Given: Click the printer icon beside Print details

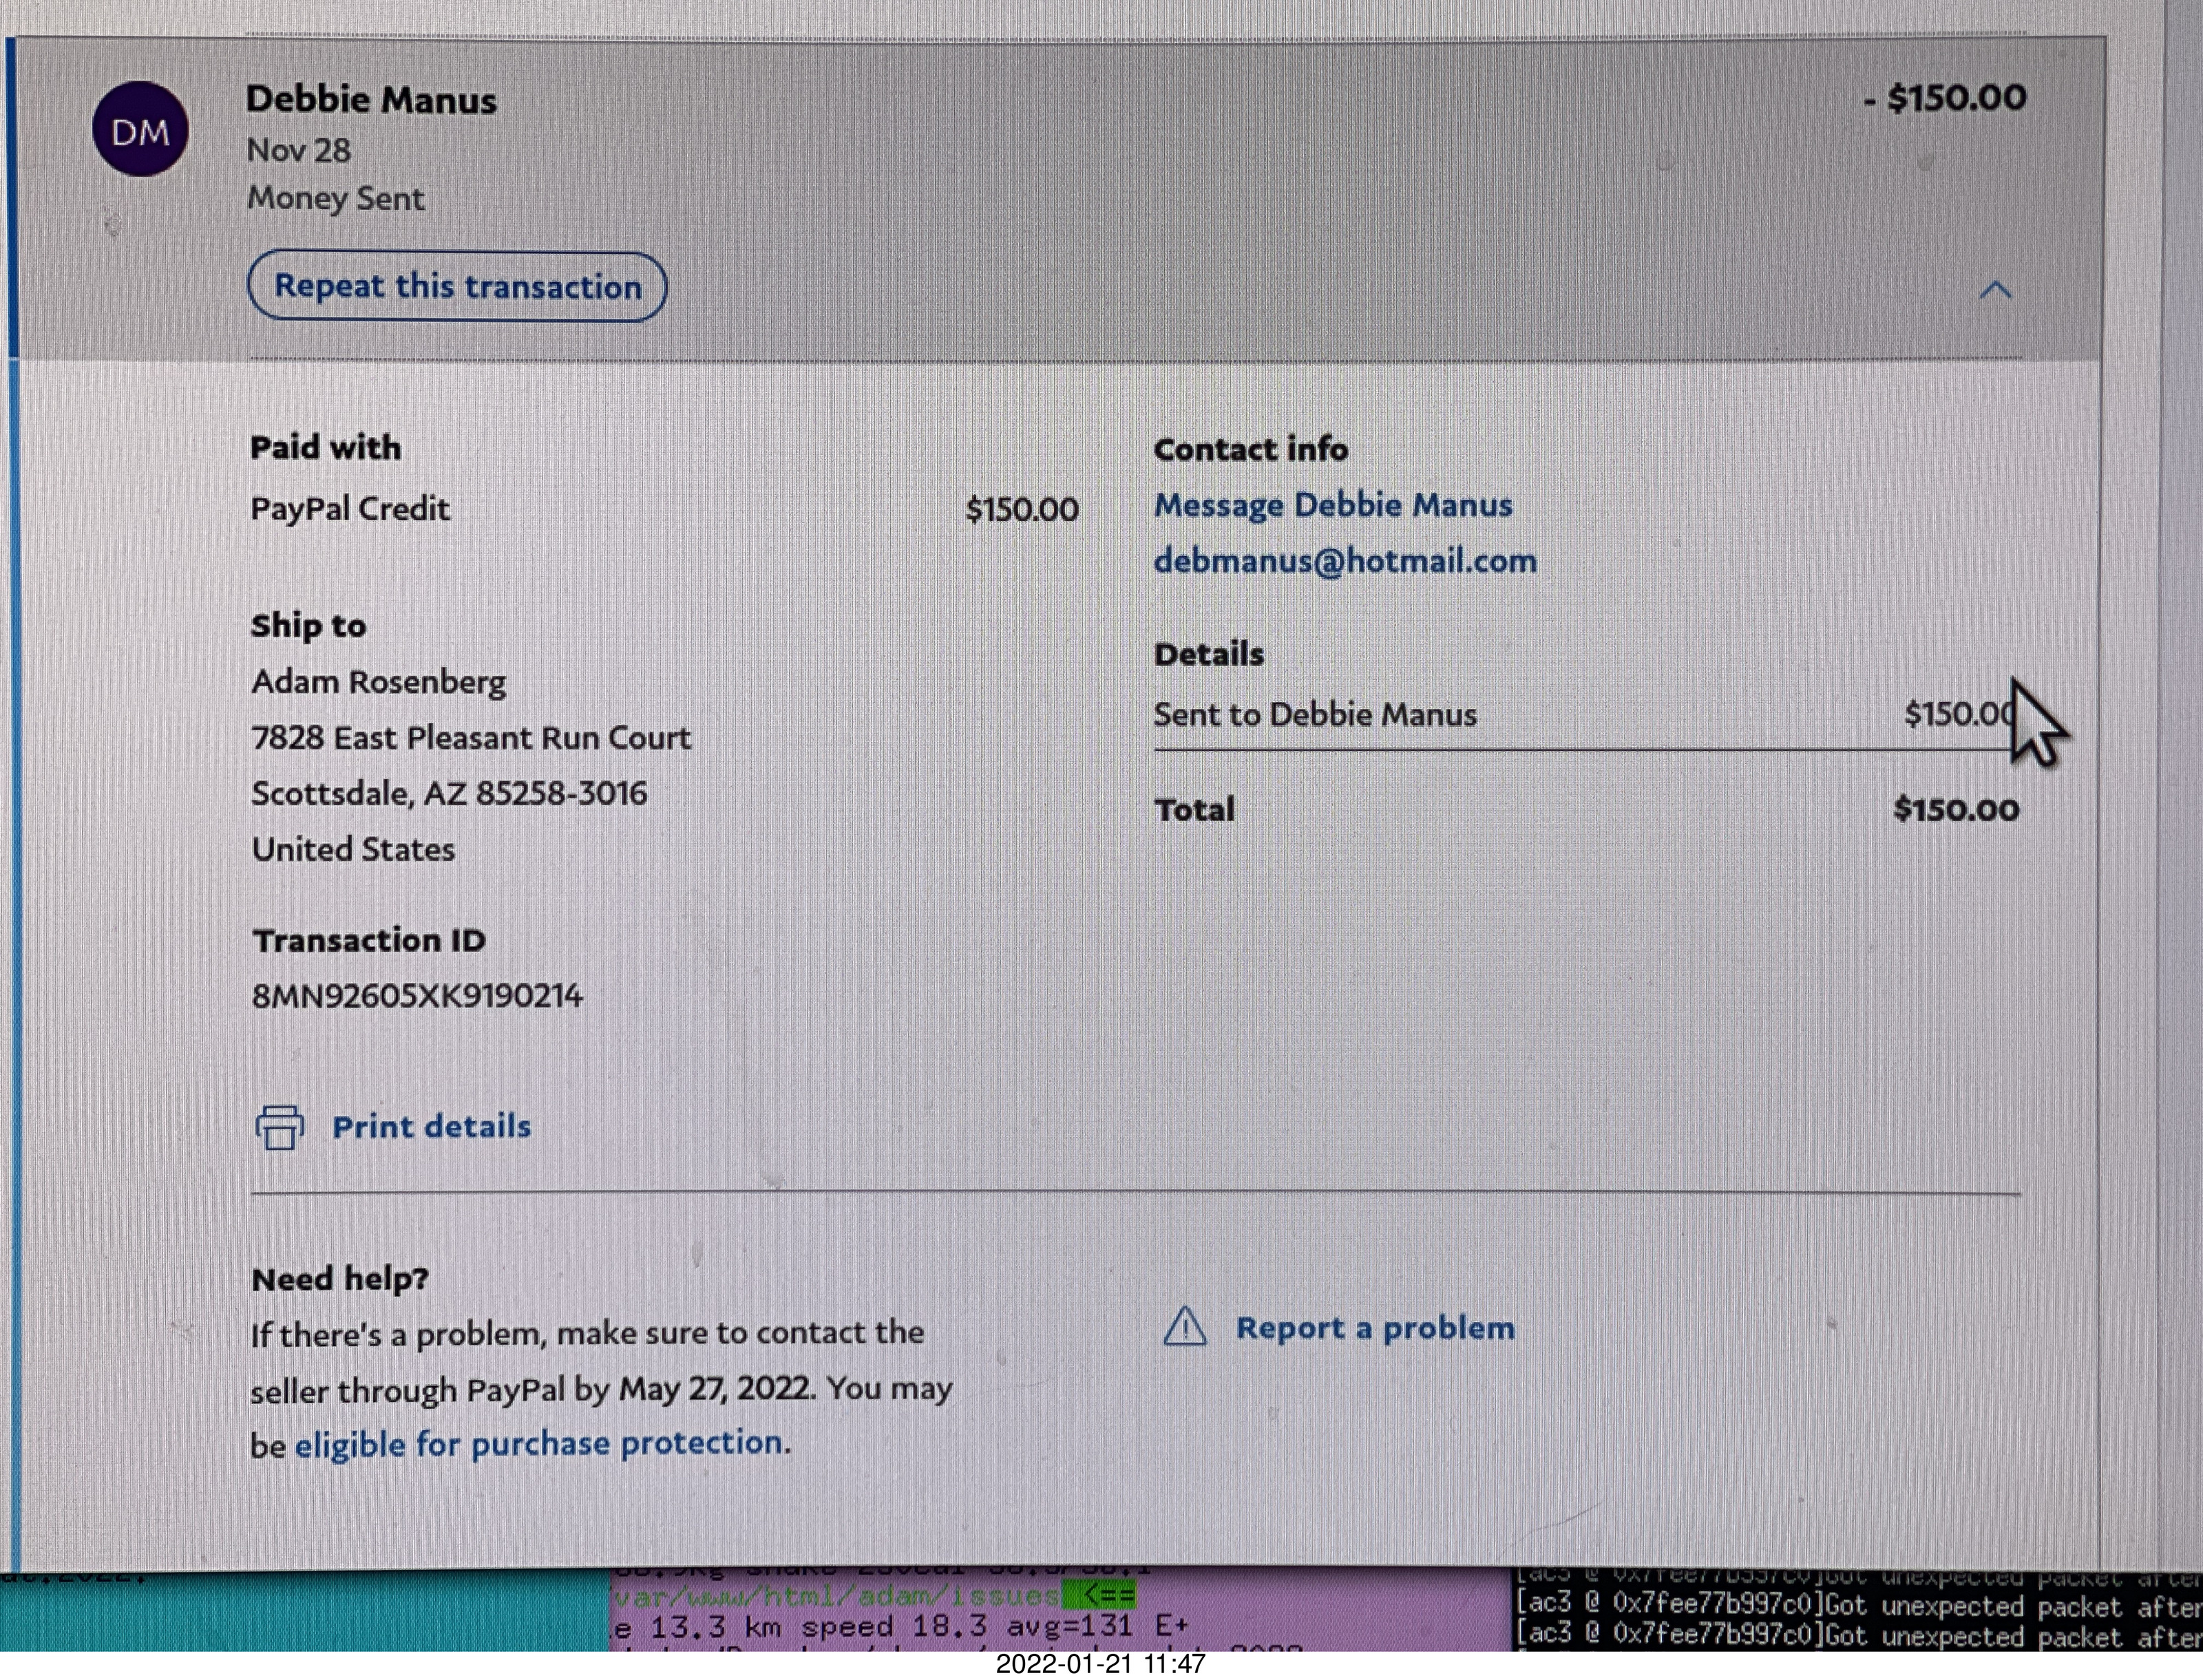Looking at the screenshot, I should (x=280, y=1127).
